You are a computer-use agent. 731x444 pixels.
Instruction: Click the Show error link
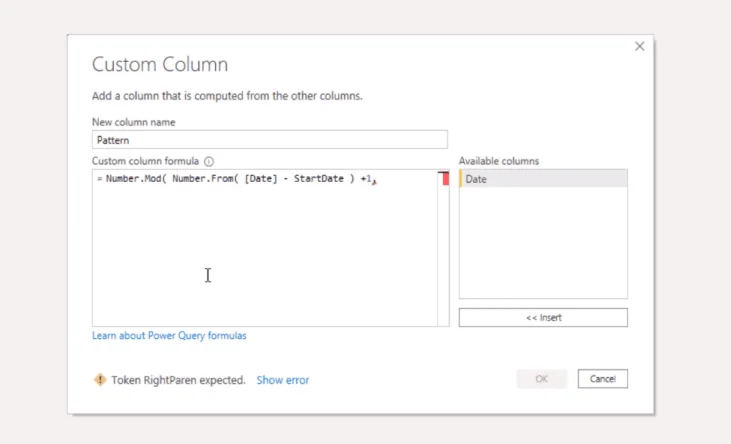[283, 380]
